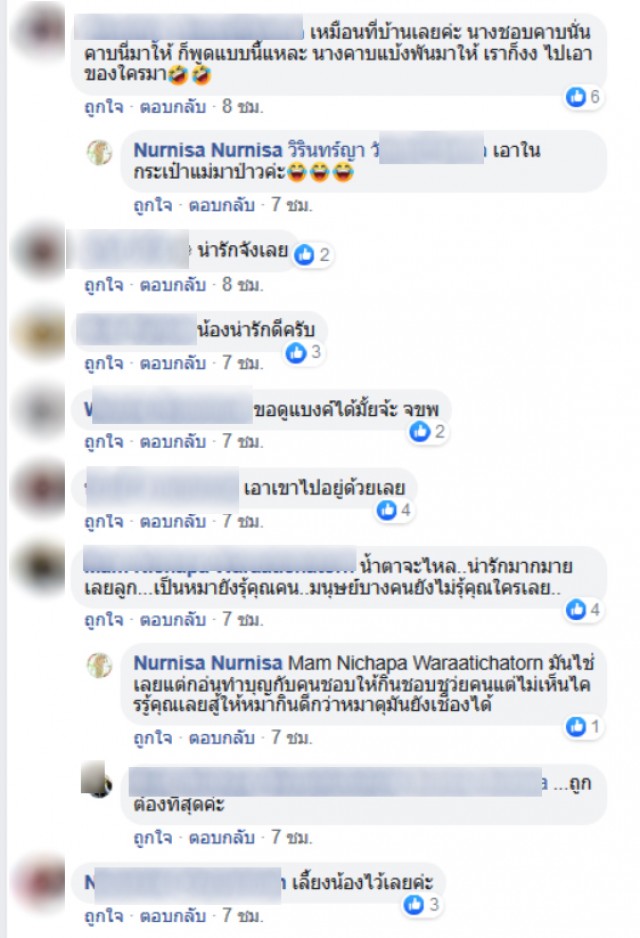Click the single like icon on Nurnisa's long reply
This screenshot has height=938, width=640.
pos(576,726)
